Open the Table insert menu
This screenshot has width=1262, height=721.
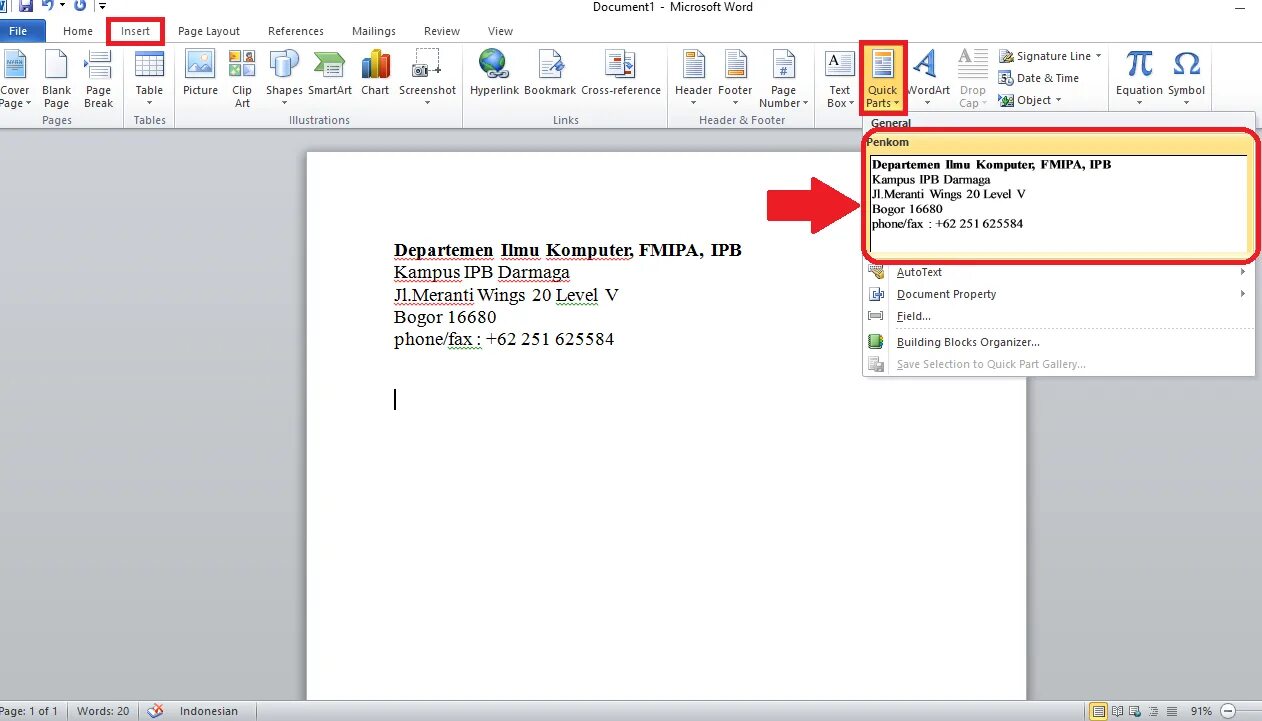(149, 78)
